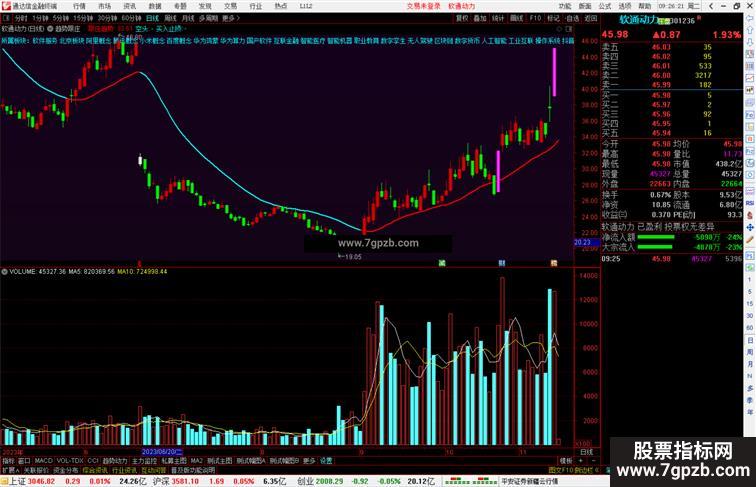Click the panel layout icon left of 分时
This screenshot has width=756, height=487.
(x=7, y=18)
